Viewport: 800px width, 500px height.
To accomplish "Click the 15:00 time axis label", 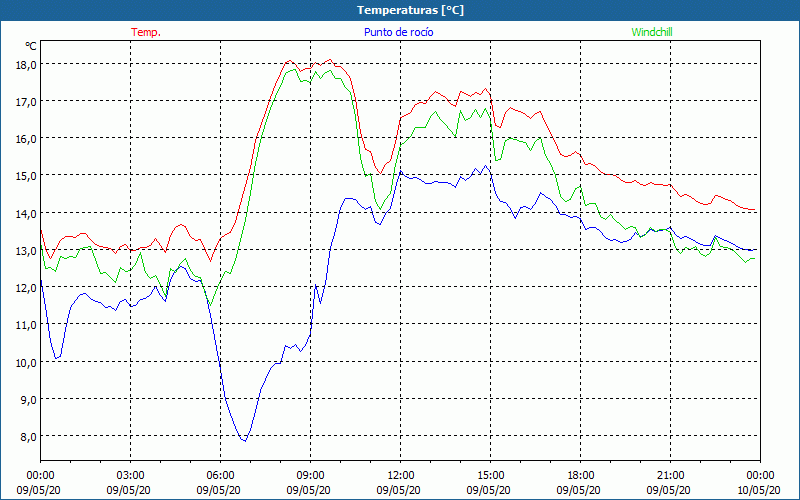I will coord(490,476).
